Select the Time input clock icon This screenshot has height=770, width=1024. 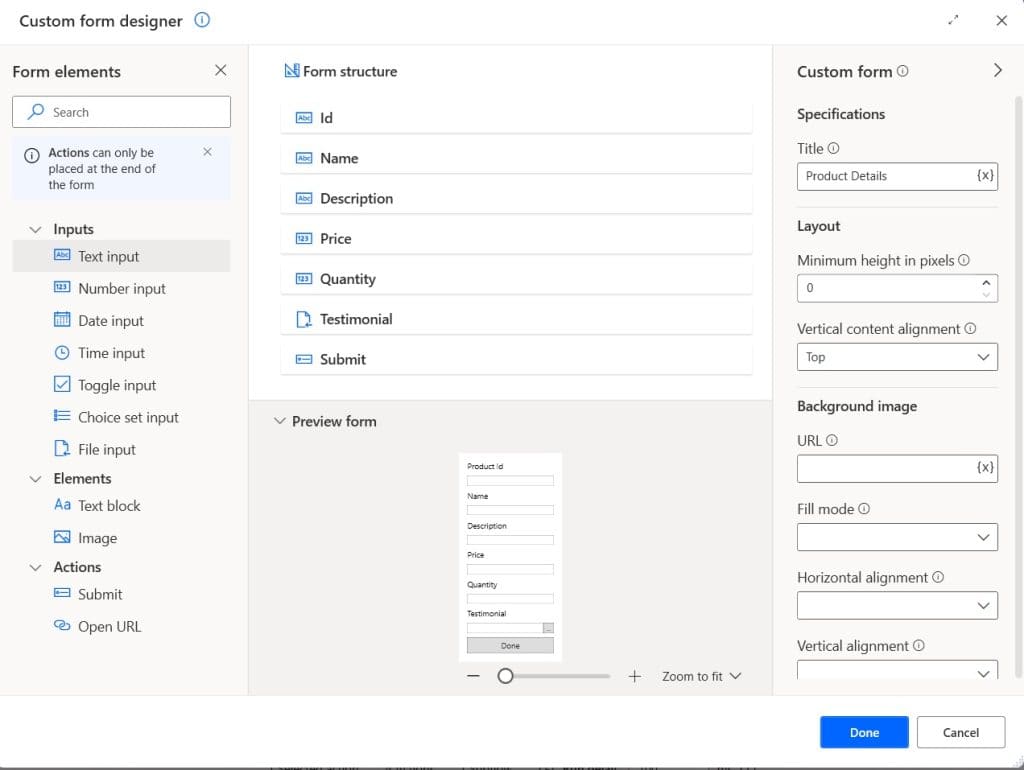(62, 353)
